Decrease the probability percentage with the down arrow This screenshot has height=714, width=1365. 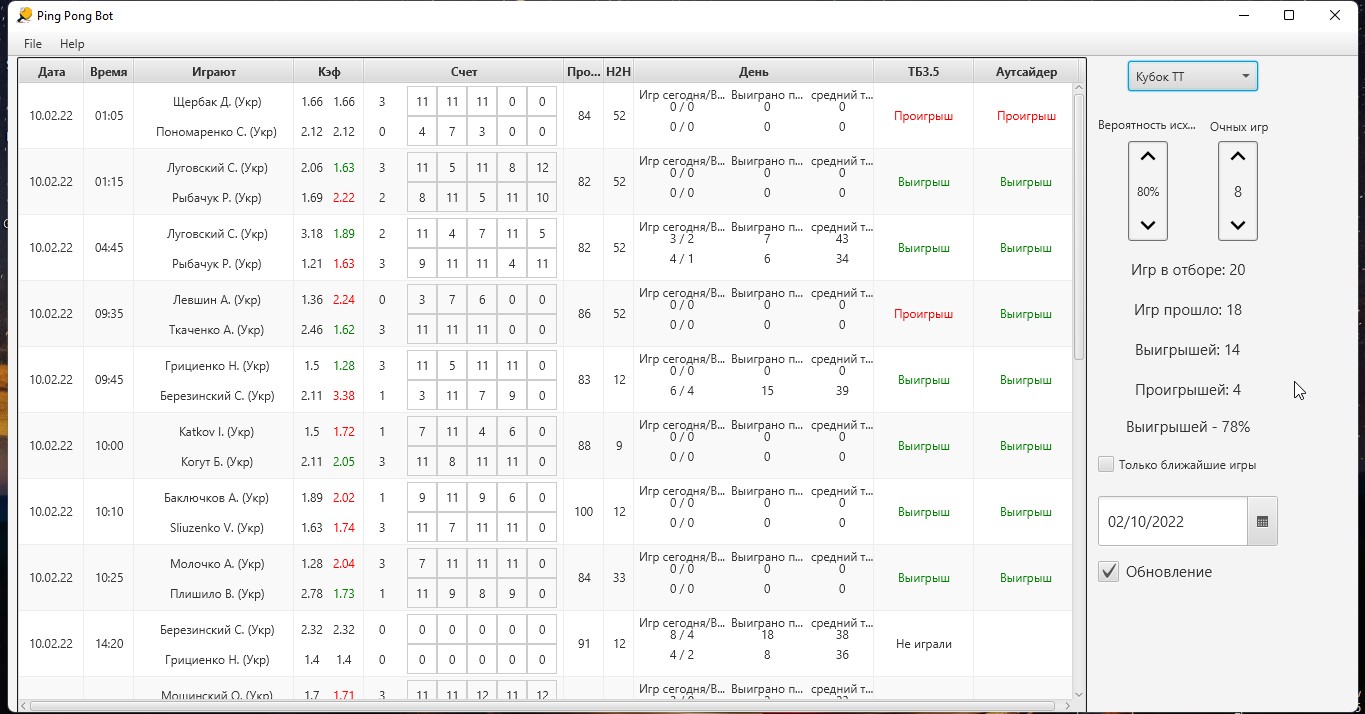click(x=1147, y=225)
